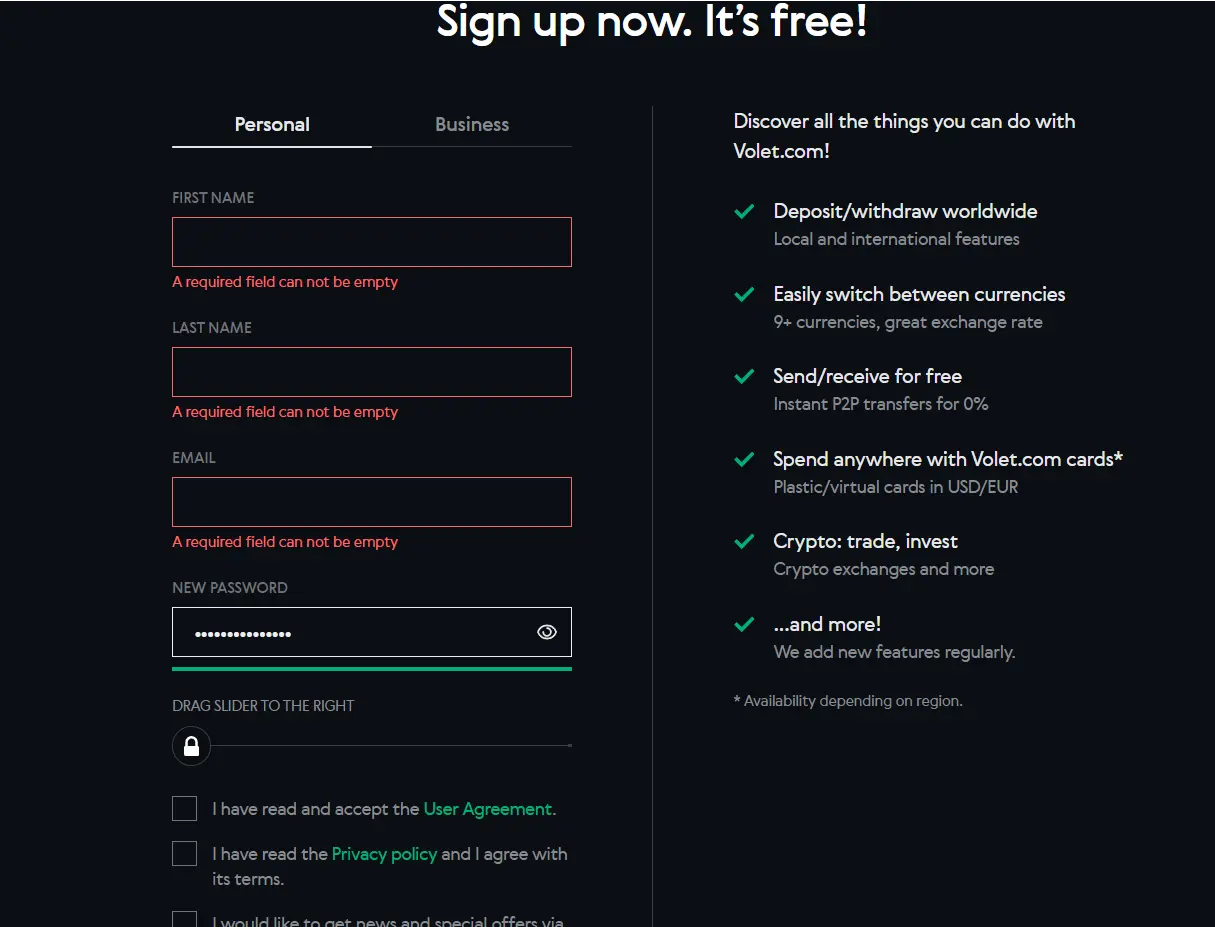
Task: Click checkmark next to Easily switch between currencies
Action: (744, 295)
